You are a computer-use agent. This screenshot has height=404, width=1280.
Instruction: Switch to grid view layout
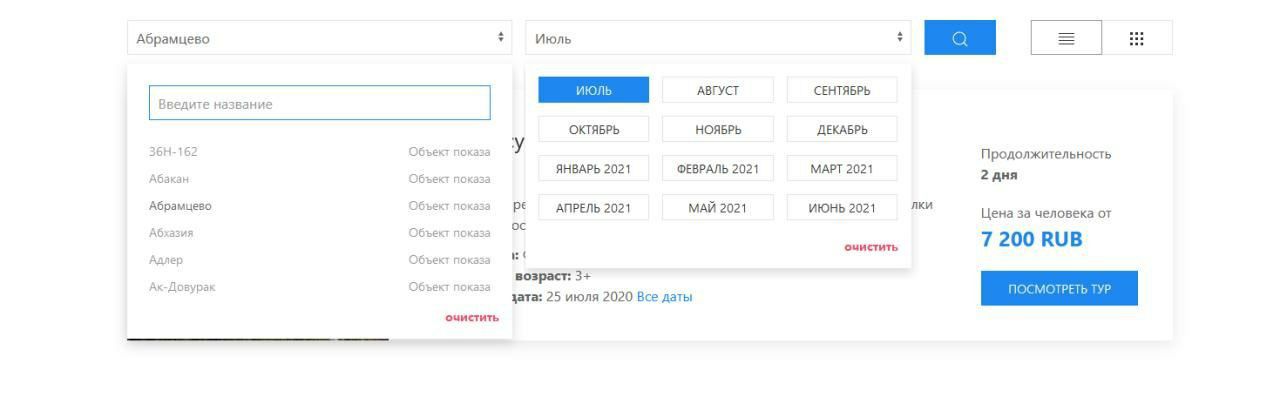[1137, 38]
